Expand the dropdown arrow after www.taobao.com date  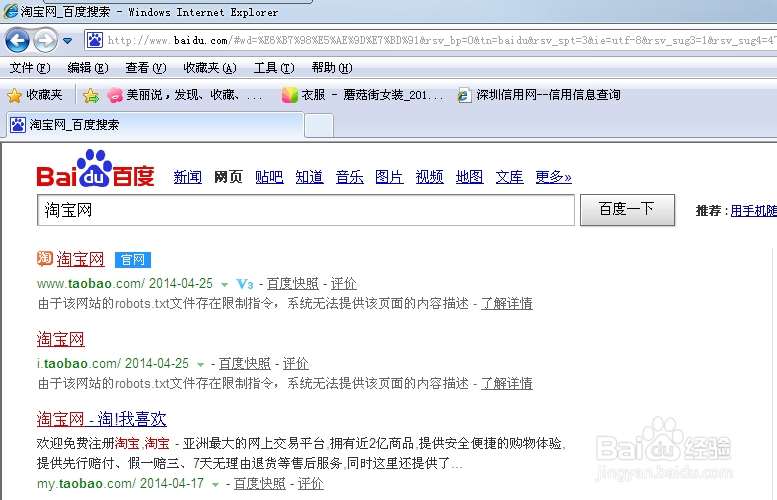pyautogui.click(x=224, y=284)
